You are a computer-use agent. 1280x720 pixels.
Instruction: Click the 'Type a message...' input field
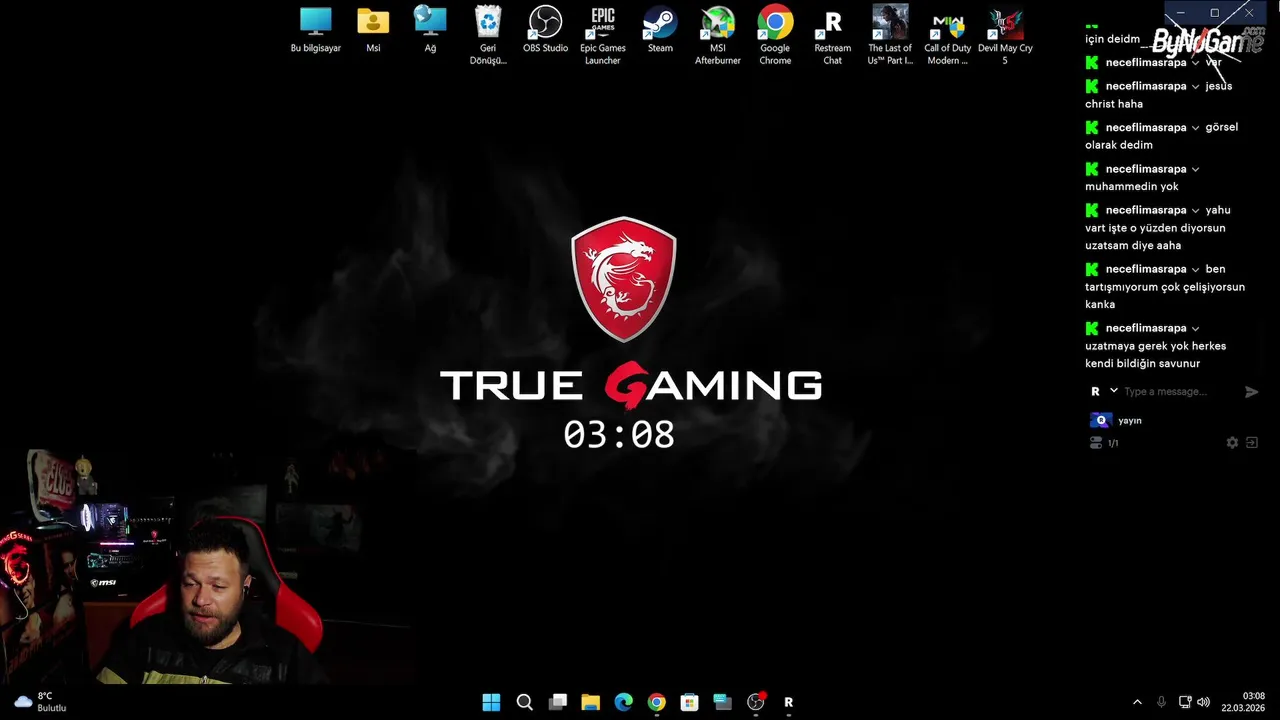[1180, 392]
